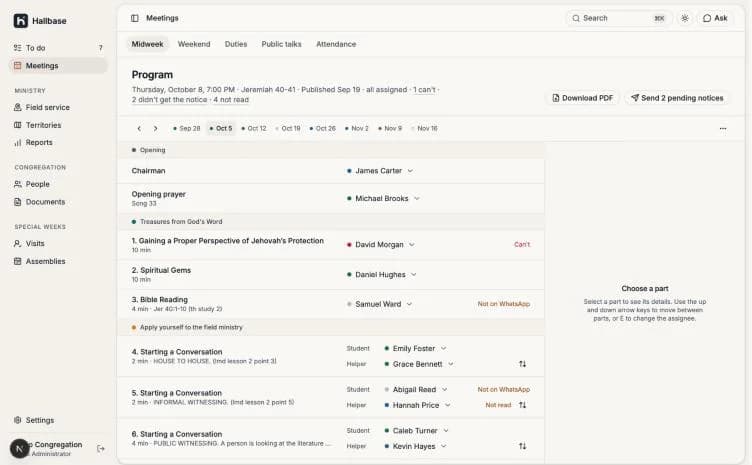Viewport: 752px width, 465px height.
Task: Open Abigail Reed student dropdown
Action: coord(416,390)
